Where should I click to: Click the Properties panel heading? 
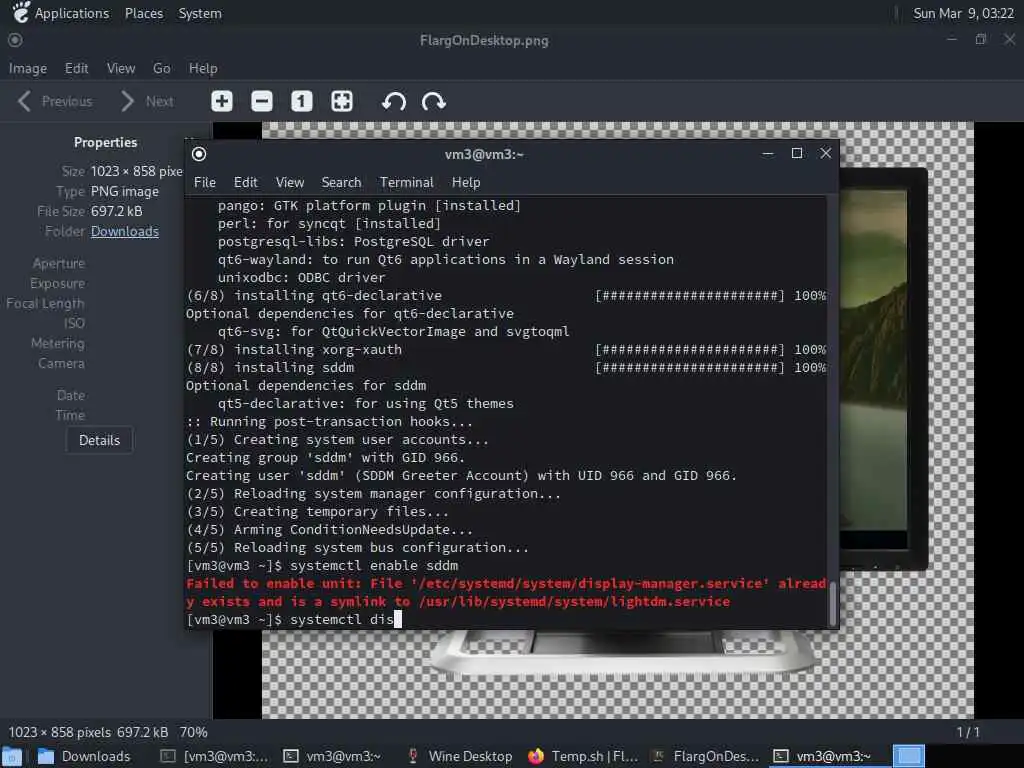tap(105, 142)
